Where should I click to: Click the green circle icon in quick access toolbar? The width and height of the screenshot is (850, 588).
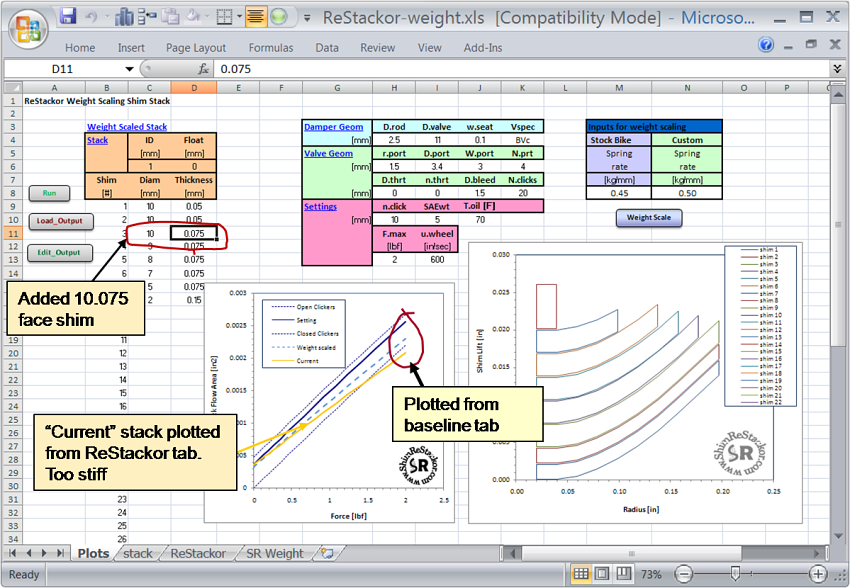(x=279, y=17)
